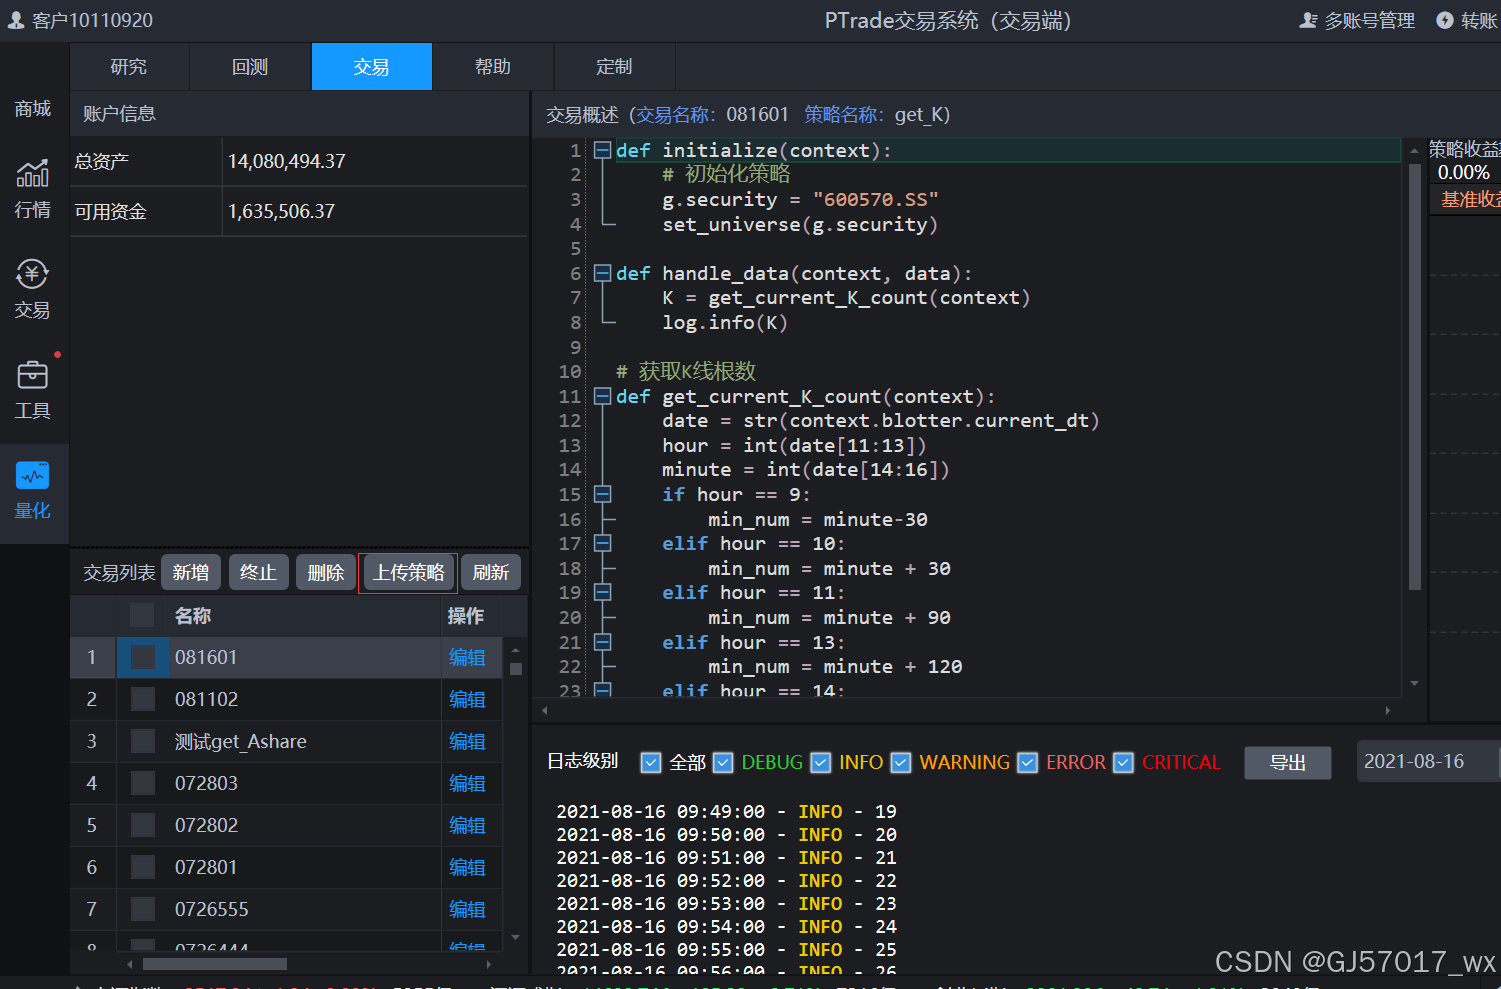Click 编辑 link for trade 081601

point(467,657)
